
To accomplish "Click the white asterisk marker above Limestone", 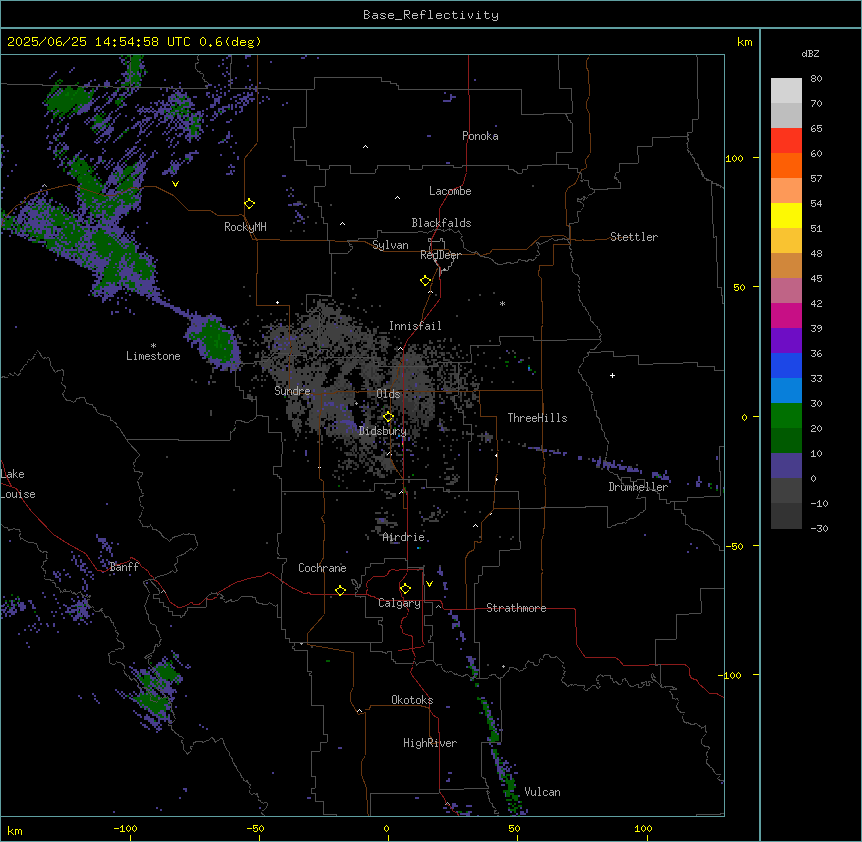I will click(153, 346).
